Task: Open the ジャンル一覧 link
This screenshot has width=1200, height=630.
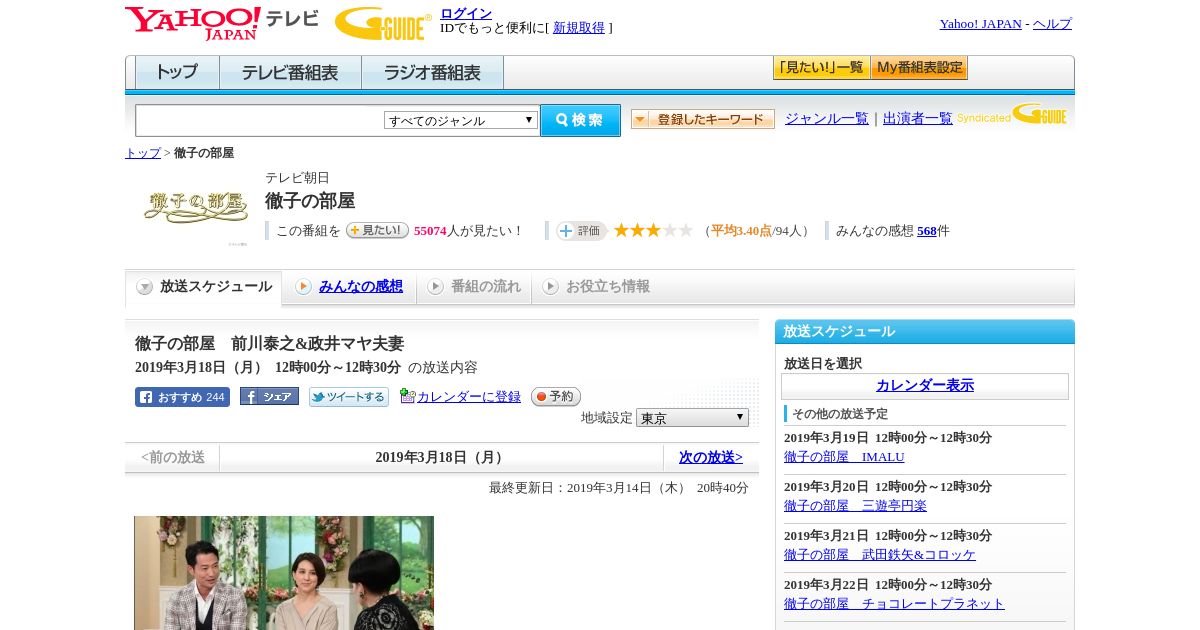Action: tap(827, 119)
